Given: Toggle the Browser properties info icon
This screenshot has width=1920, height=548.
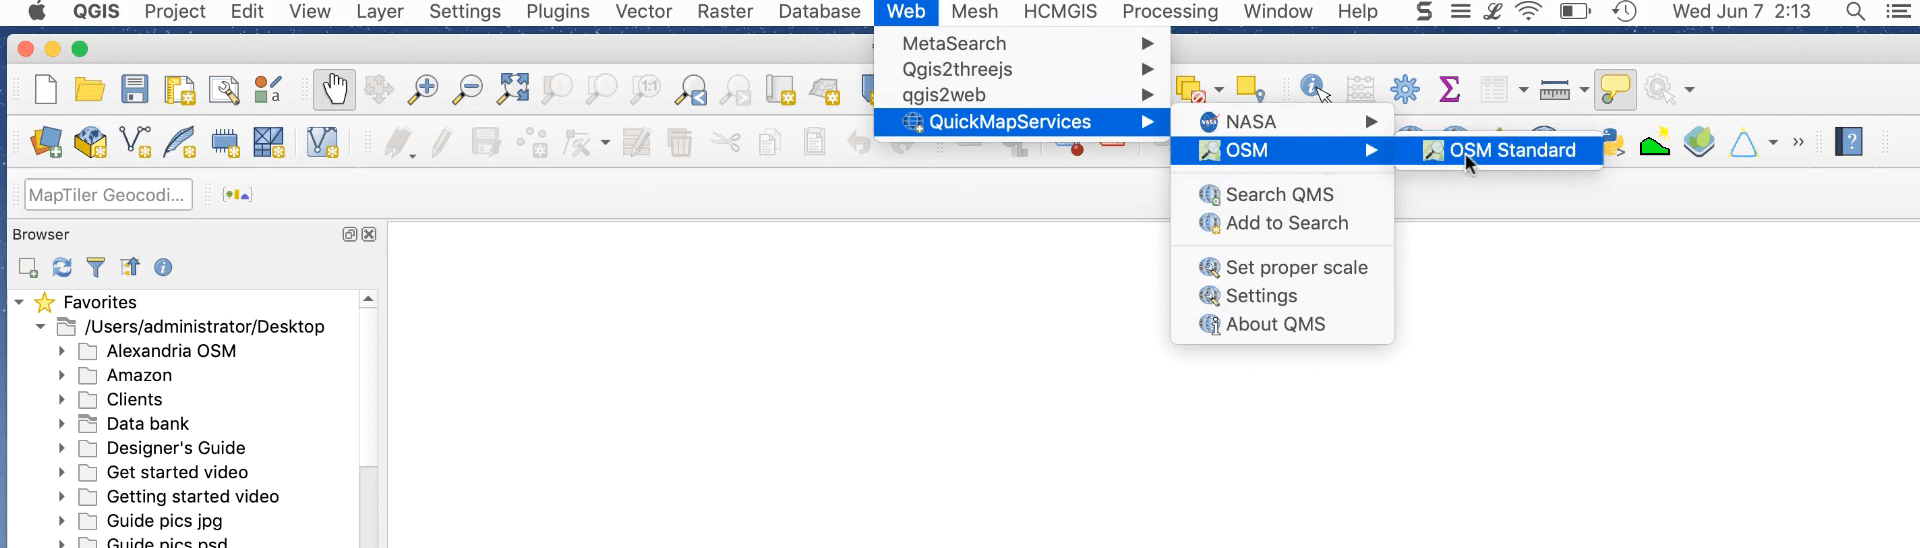Looking at the screenshot, I should point(163,268).
